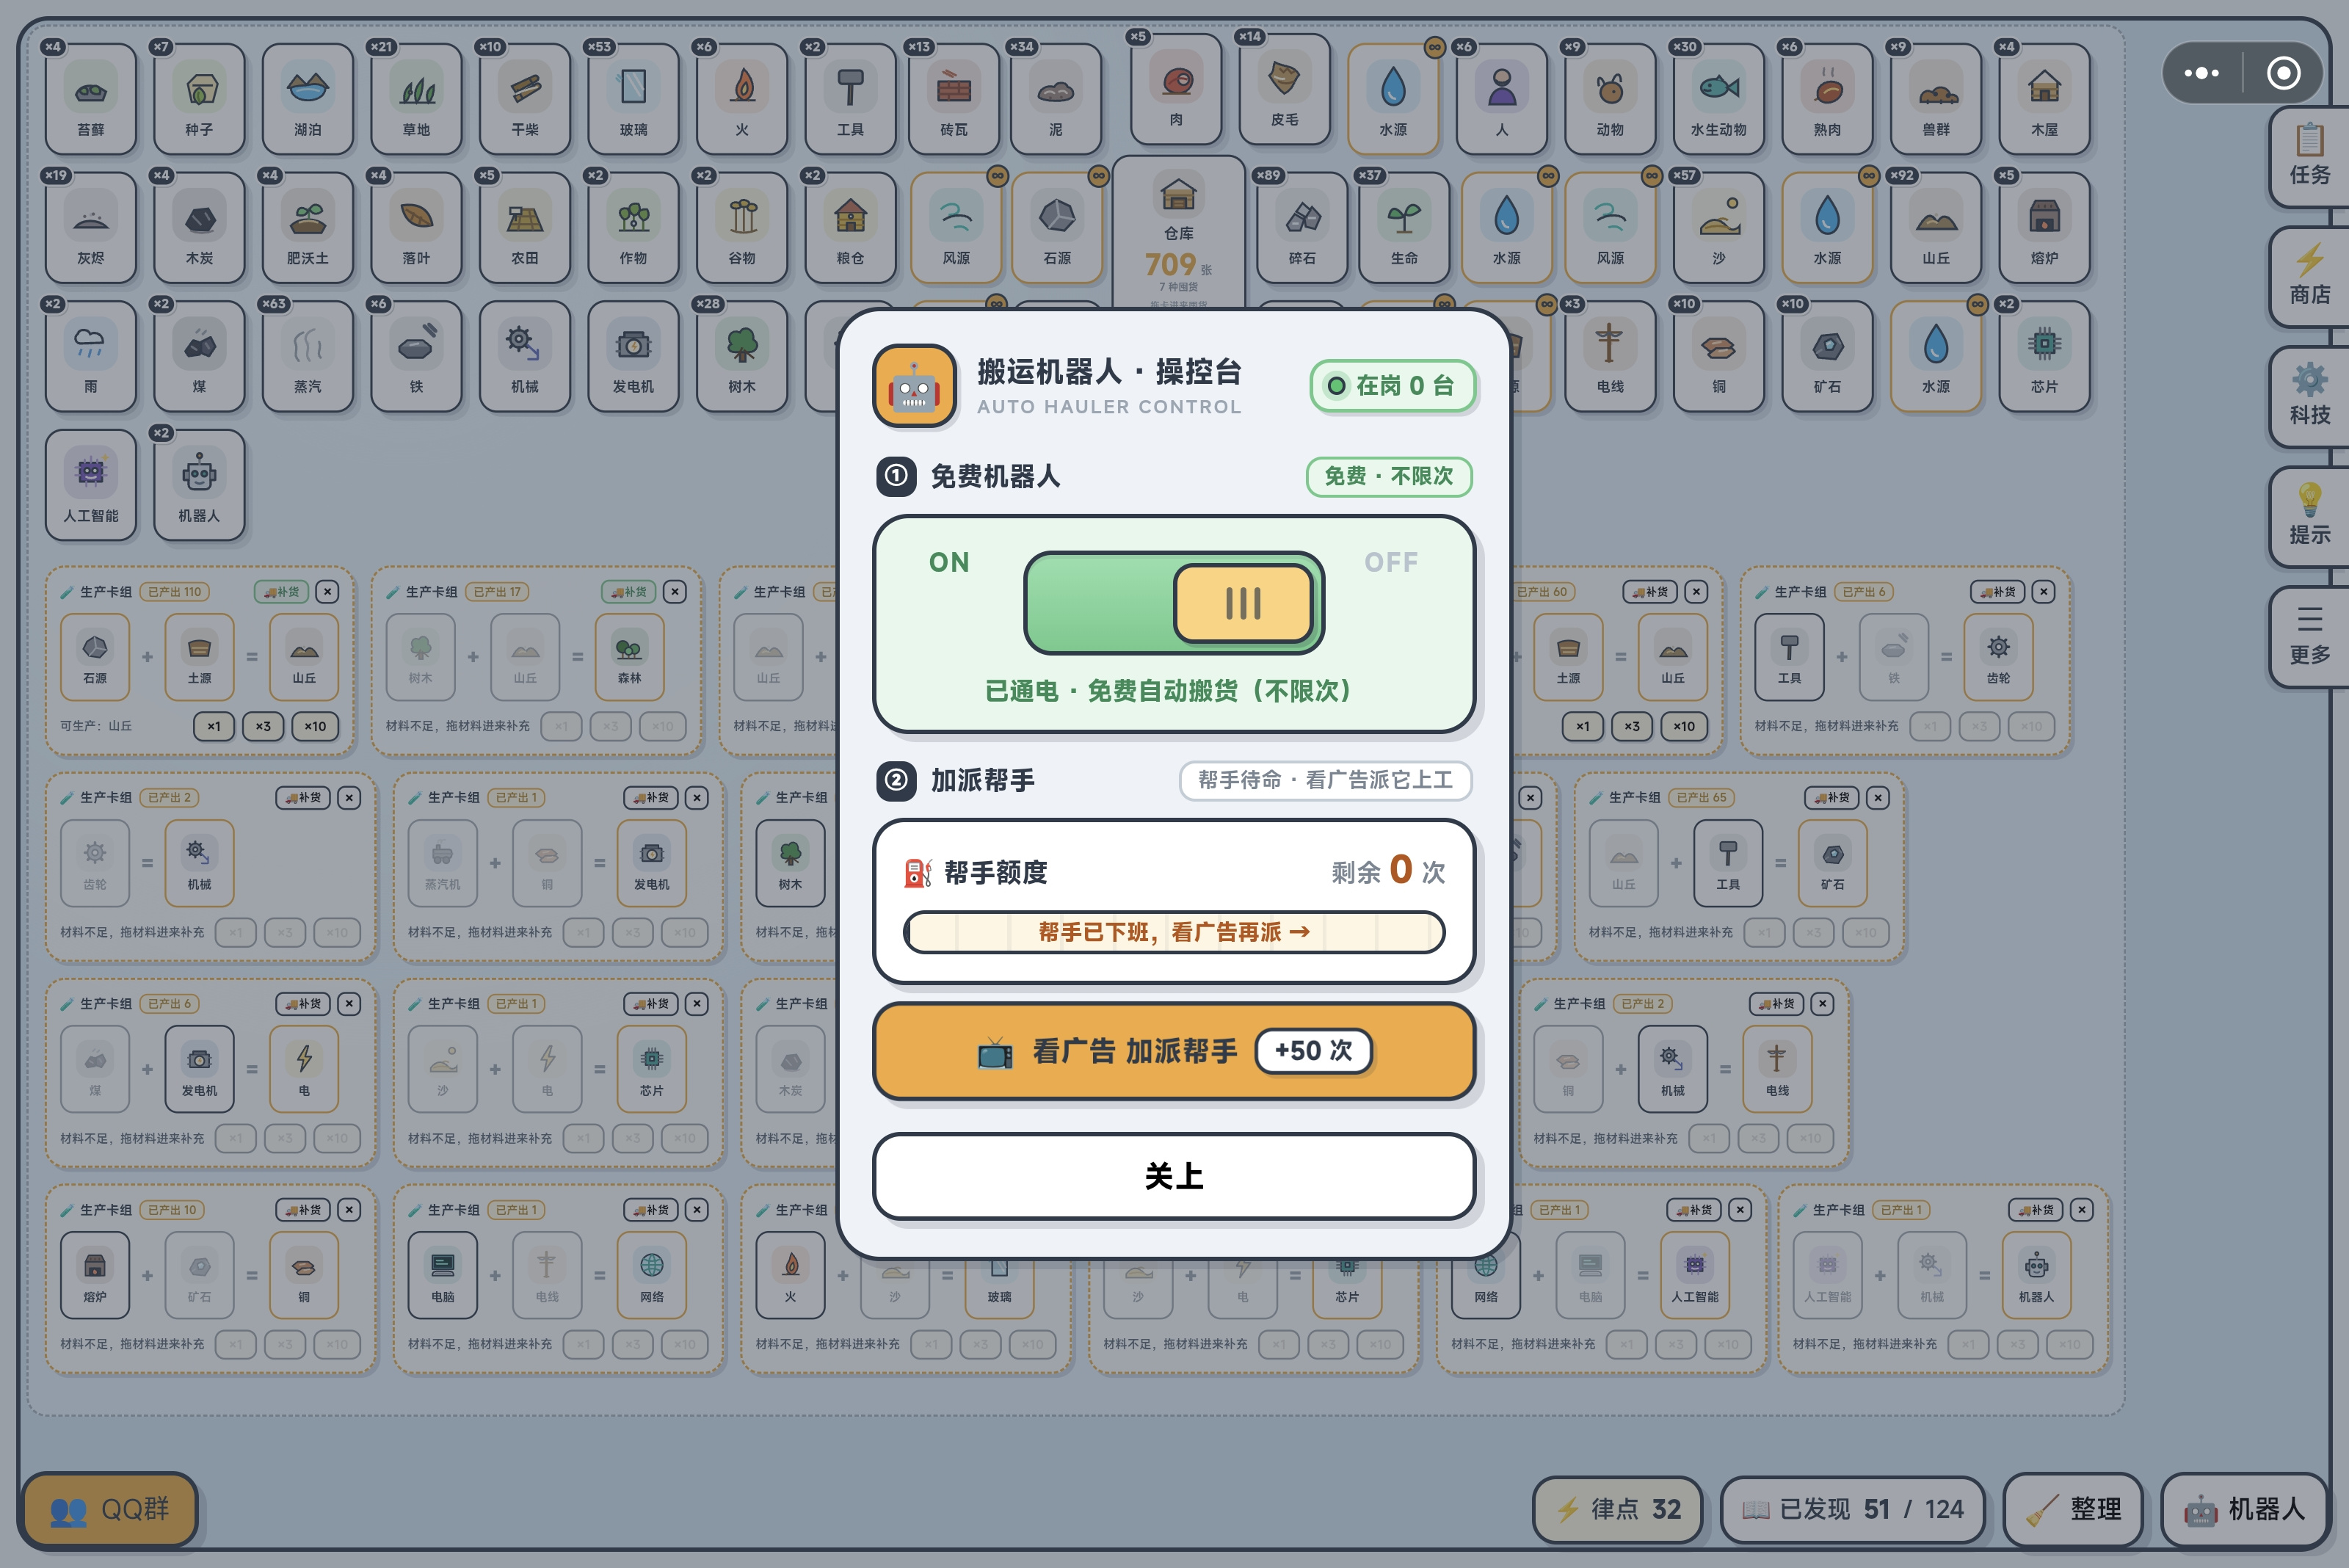The image size is (2349, 1568).
Task: Close the 已产出 65 ore production group
Action: click(1878, 798)
